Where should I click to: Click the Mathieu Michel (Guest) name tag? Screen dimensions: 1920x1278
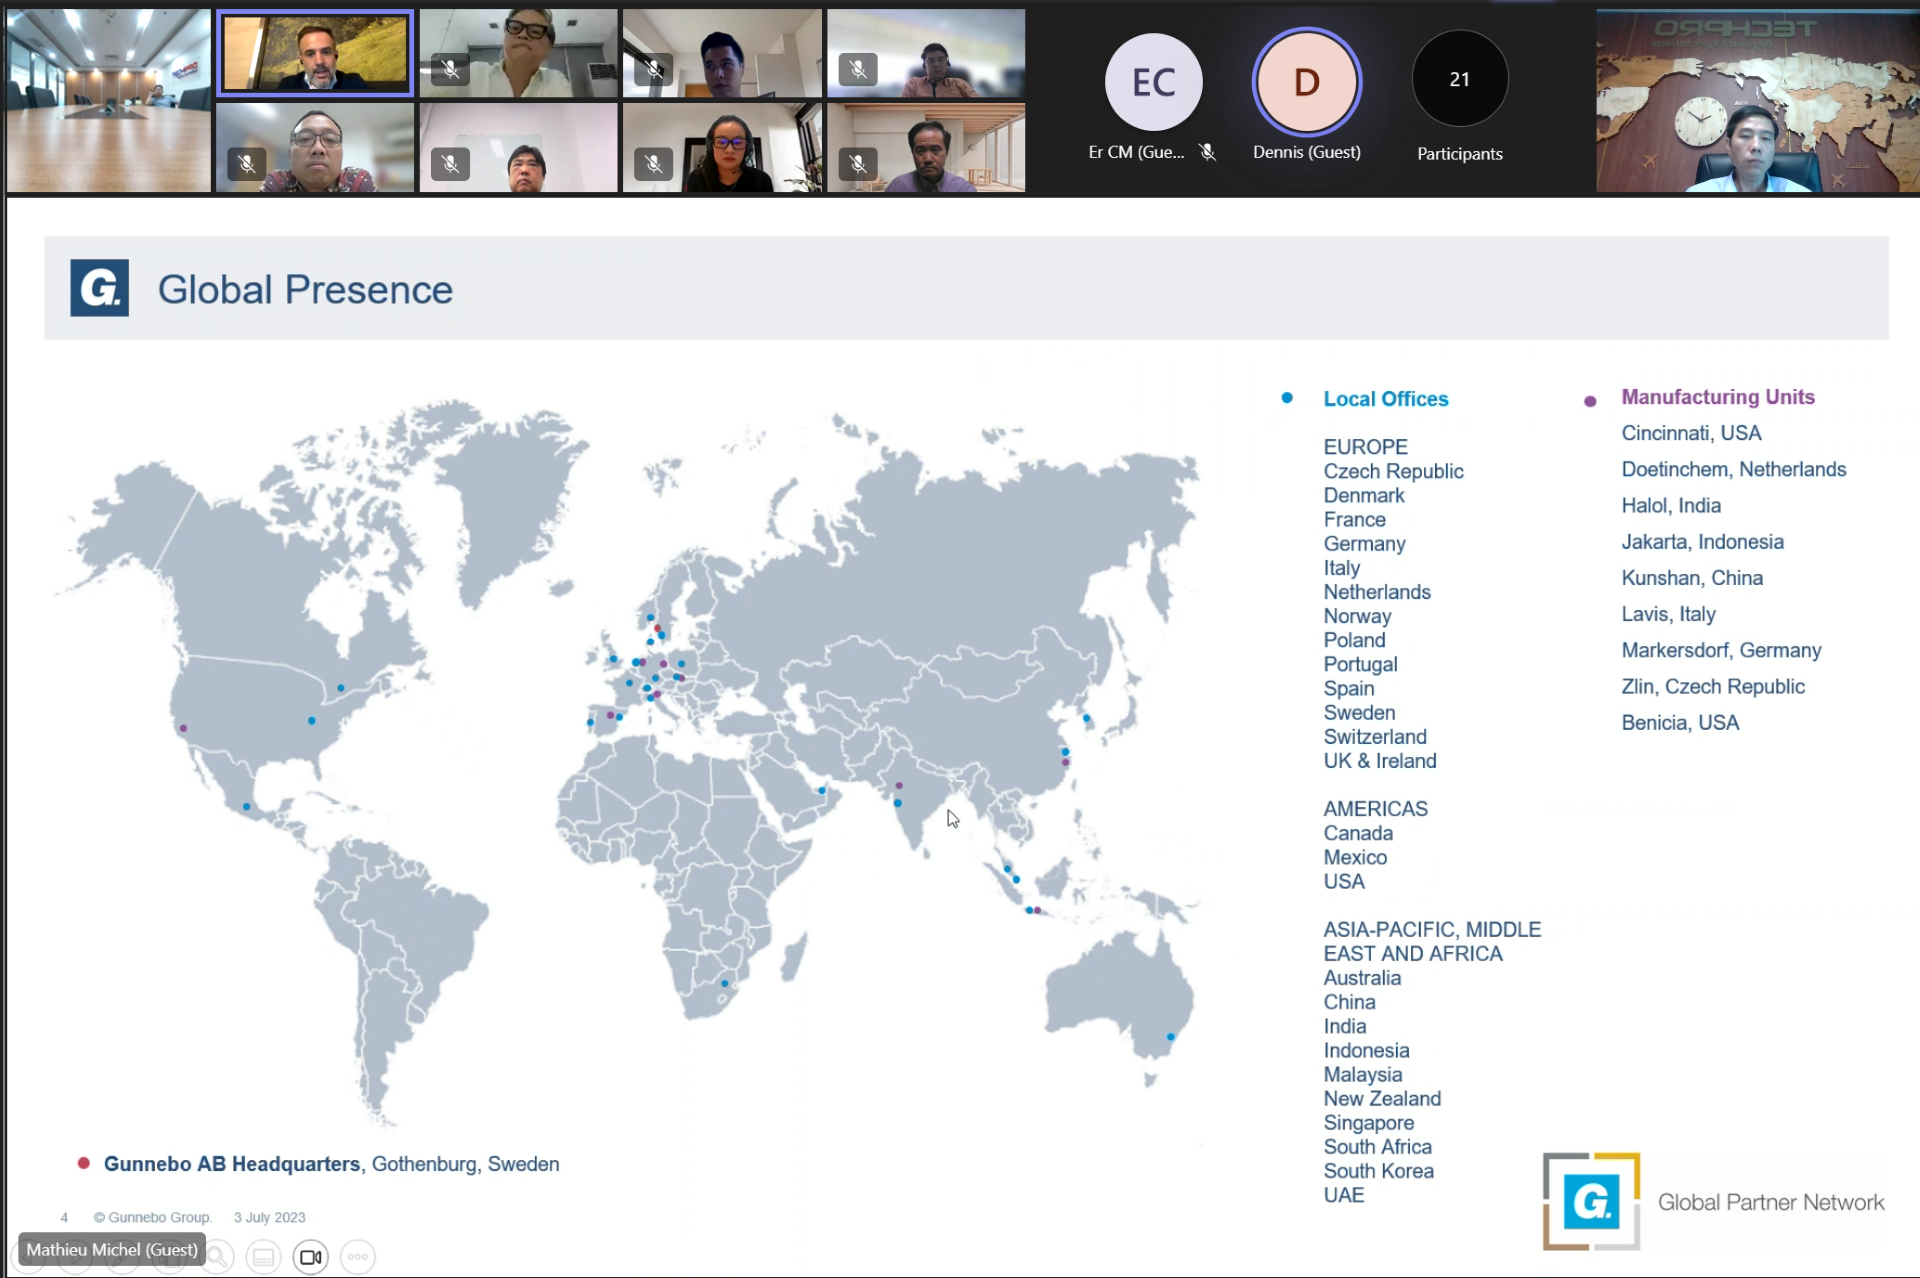click(112, 1249)
